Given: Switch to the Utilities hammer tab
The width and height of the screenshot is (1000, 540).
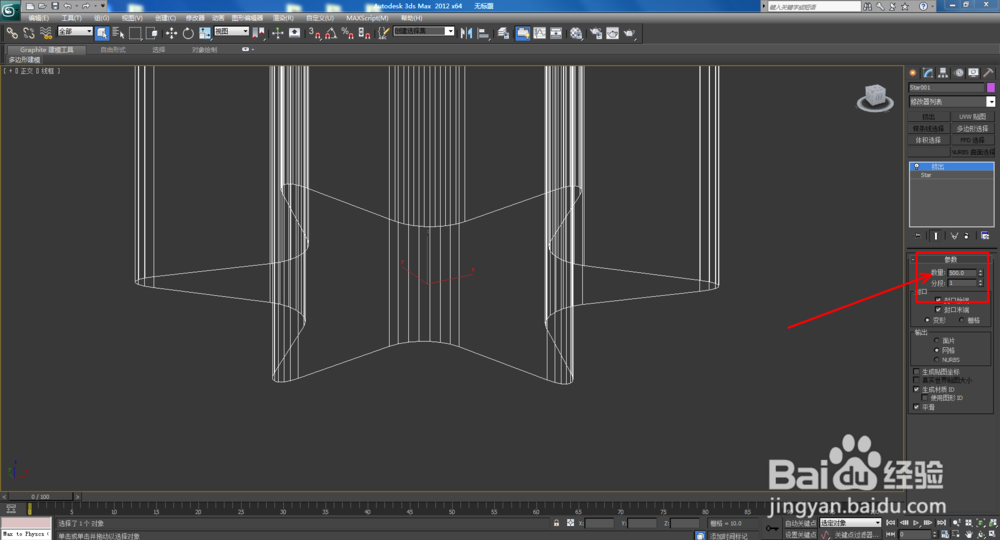Looking at the screenshot, I should pyautogui.click(x=988, y=73).
